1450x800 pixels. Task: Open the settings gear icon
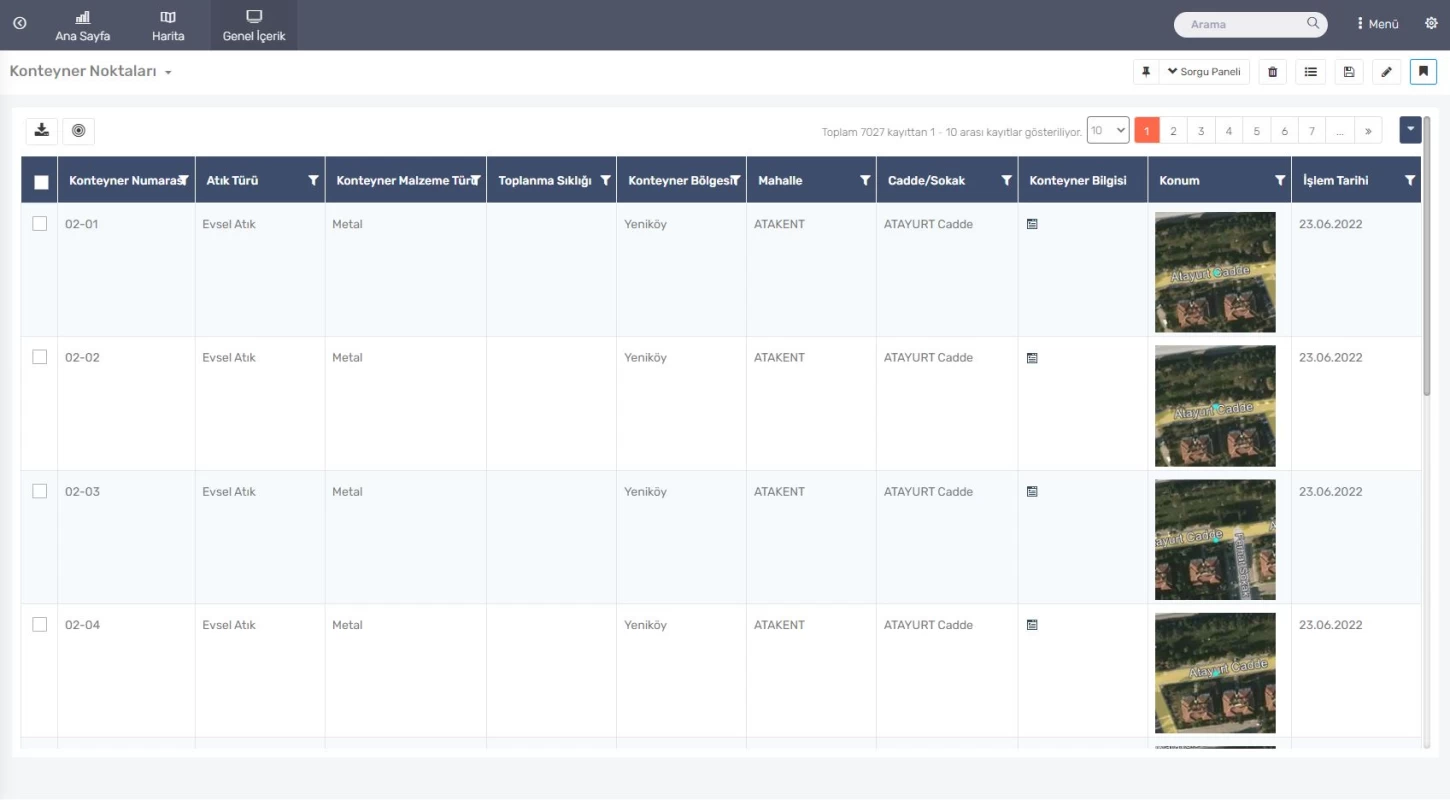point(1431,23)
